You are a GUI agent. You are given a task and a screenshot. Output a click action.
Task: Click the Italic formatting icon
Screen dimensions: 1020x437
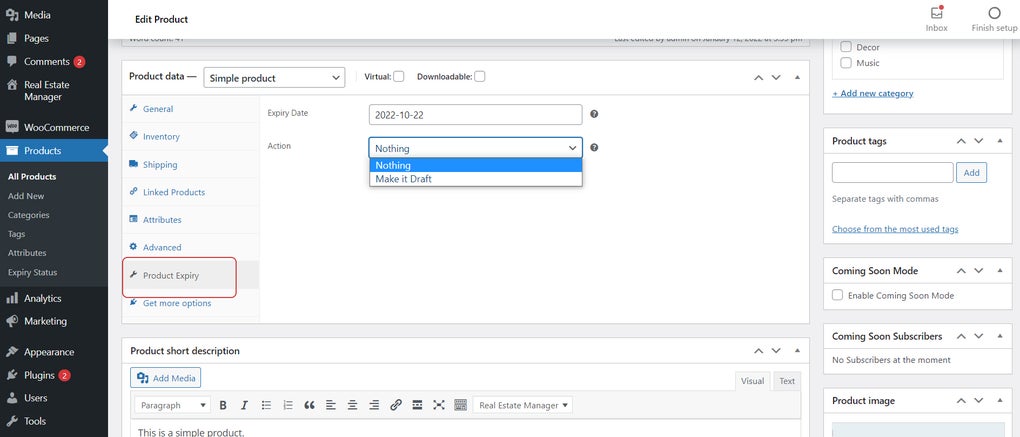click(245, 405)
